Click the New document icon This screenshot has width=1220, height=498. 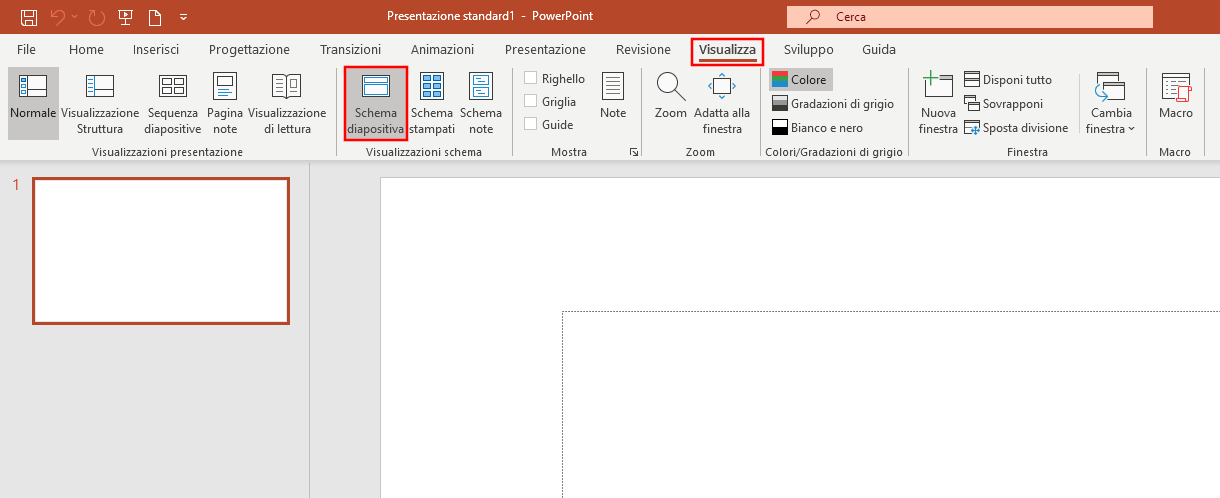point(154,17)
